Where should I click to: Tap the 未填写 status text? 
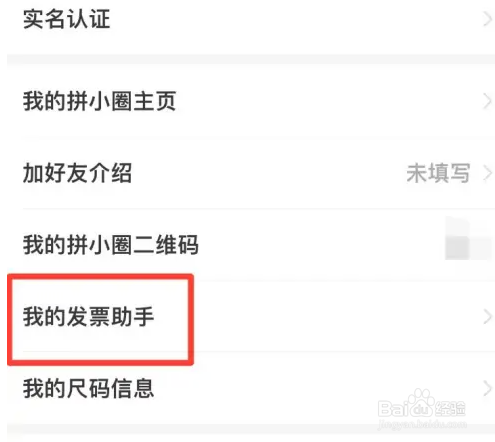pyautogui.click(x=438, y=173)
